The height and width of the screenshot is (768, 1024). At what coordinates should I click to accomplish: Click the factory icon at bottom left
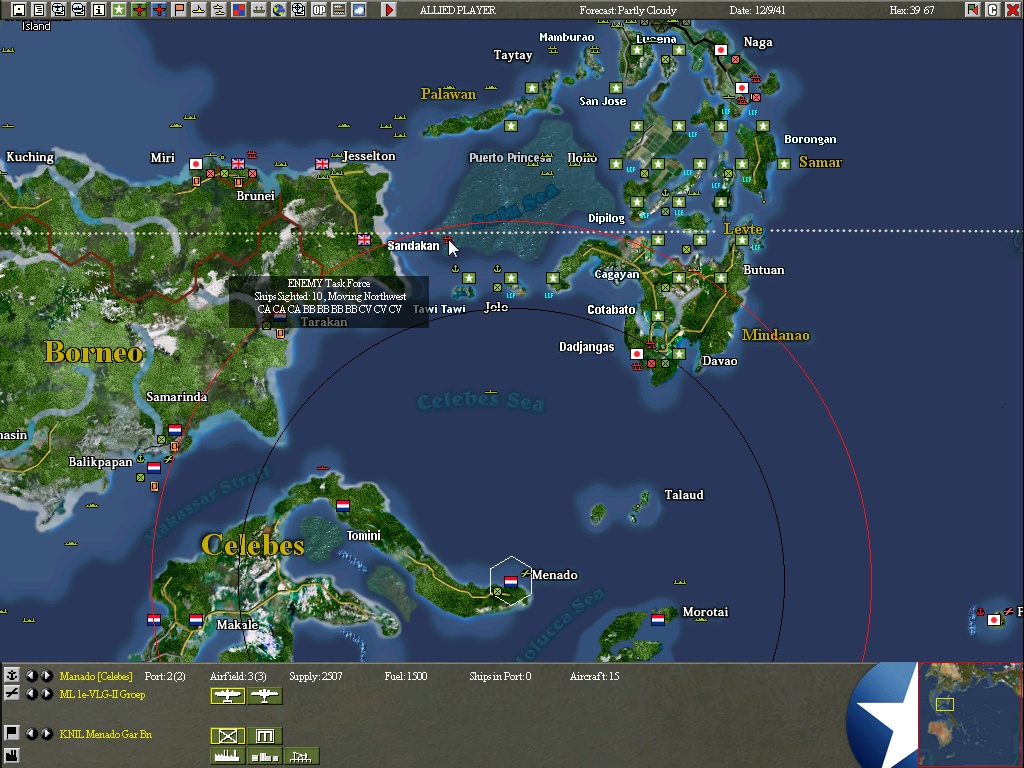(x=11, y=755)
